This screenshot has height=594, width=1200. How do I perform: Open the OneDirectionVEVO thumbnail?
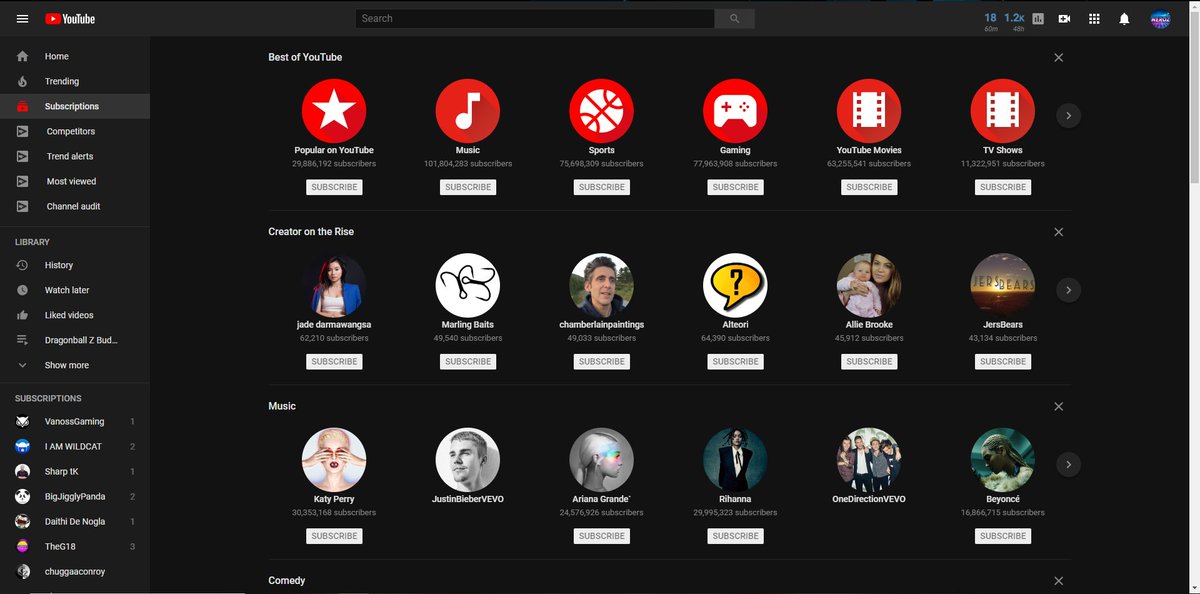(x=869, y=459)
